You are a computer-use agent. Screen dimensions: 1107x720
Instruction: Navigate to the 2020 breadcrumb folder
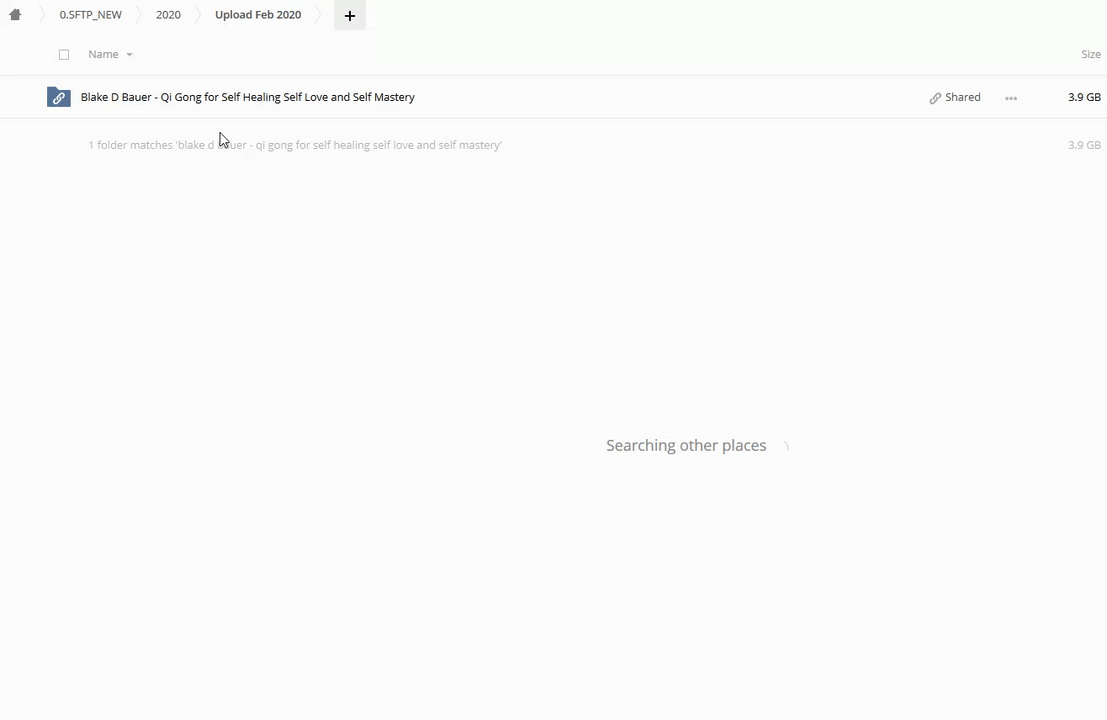pos(168,15)
